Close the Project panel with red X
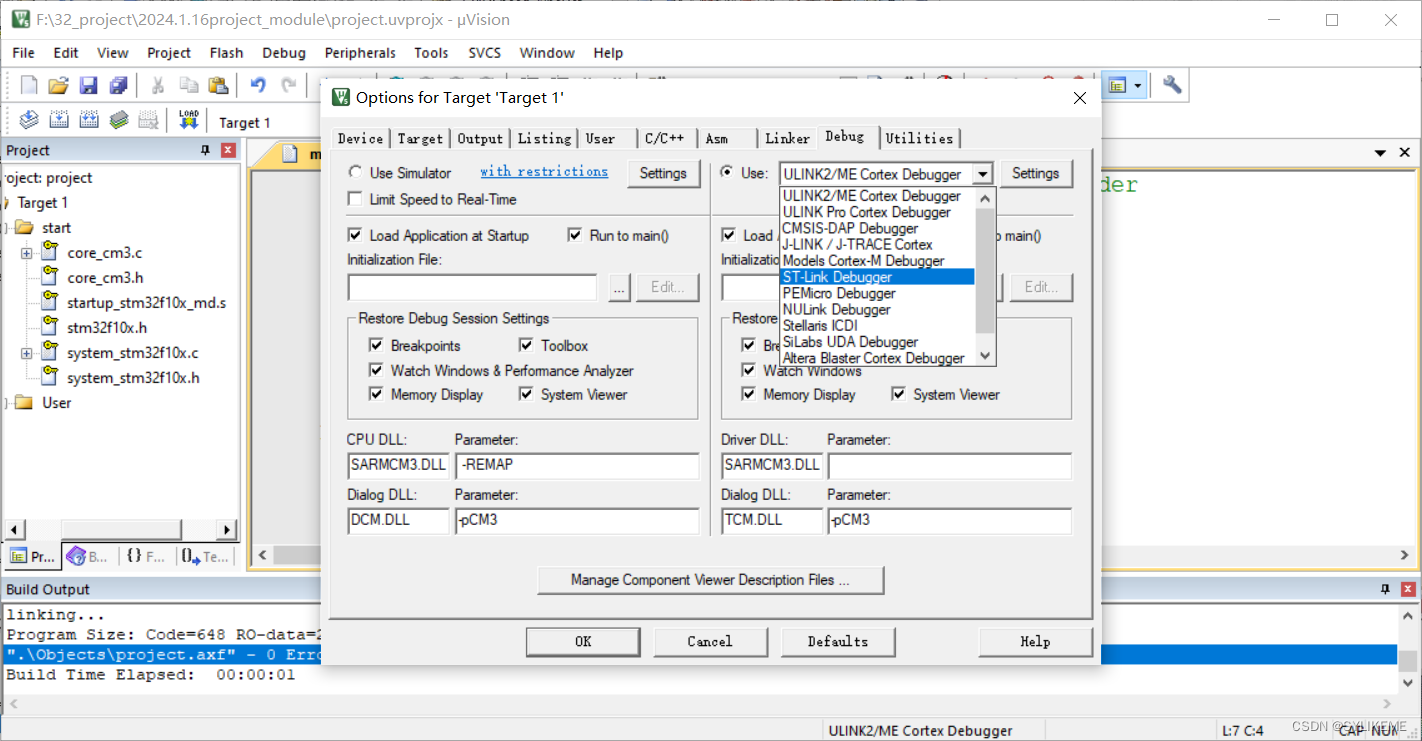This screenshot has height=741, width=1422. [228, 150]
